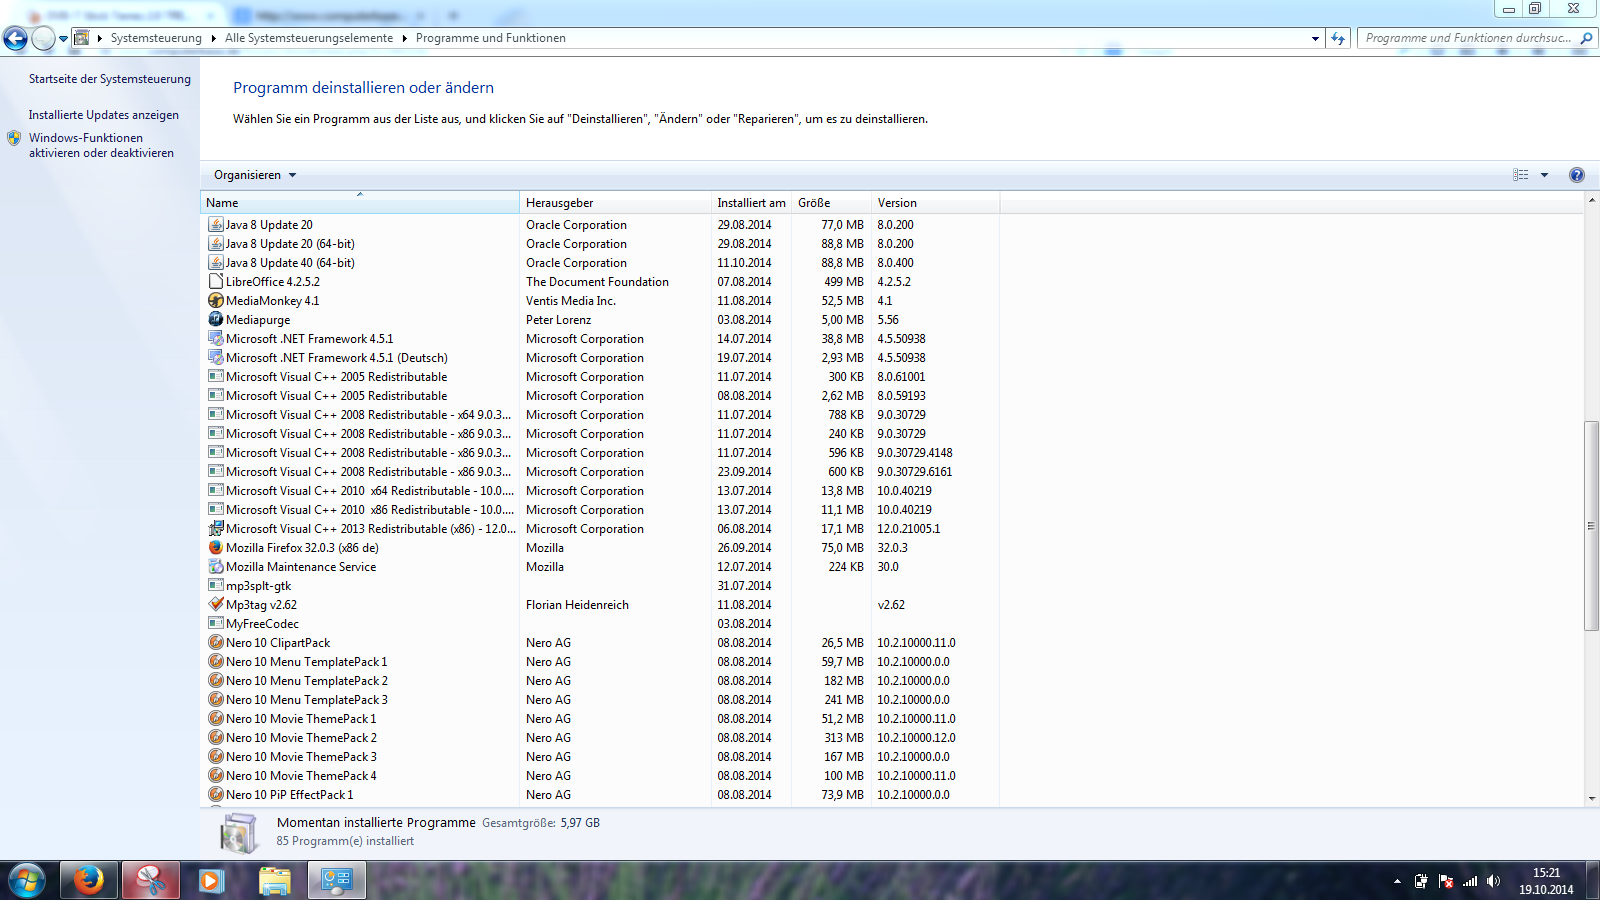Open the Snipping Tool on the taskbar
Screen dimensions: 1600x900
151,881
